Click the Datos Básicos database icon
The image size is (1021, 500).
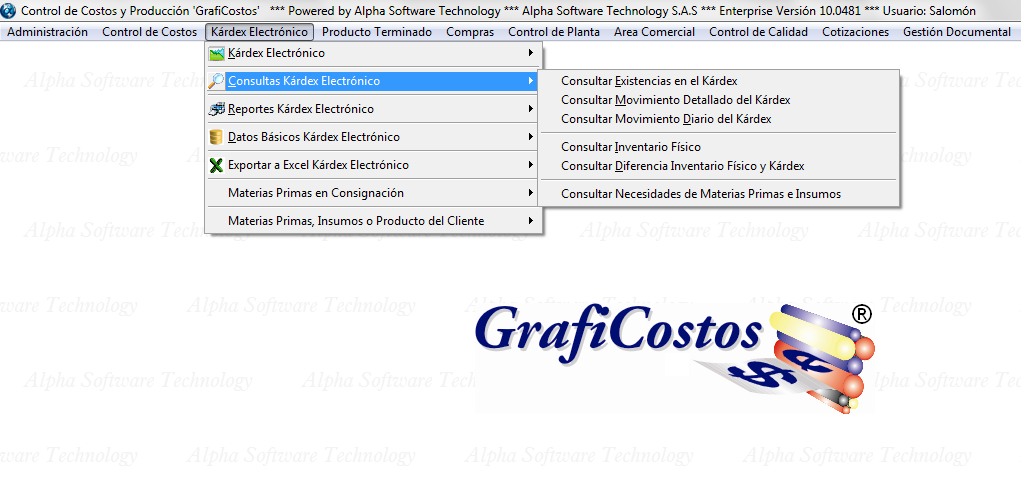pos(216,137)
